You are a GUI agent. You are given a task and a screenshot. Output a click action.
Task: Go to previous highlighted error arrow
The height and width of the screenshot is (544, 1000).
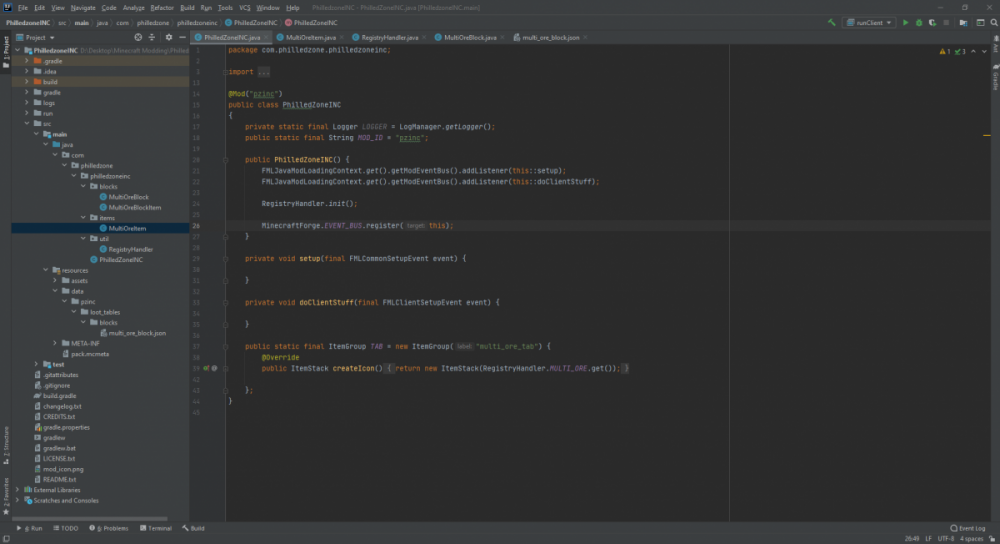click(973, 51)
